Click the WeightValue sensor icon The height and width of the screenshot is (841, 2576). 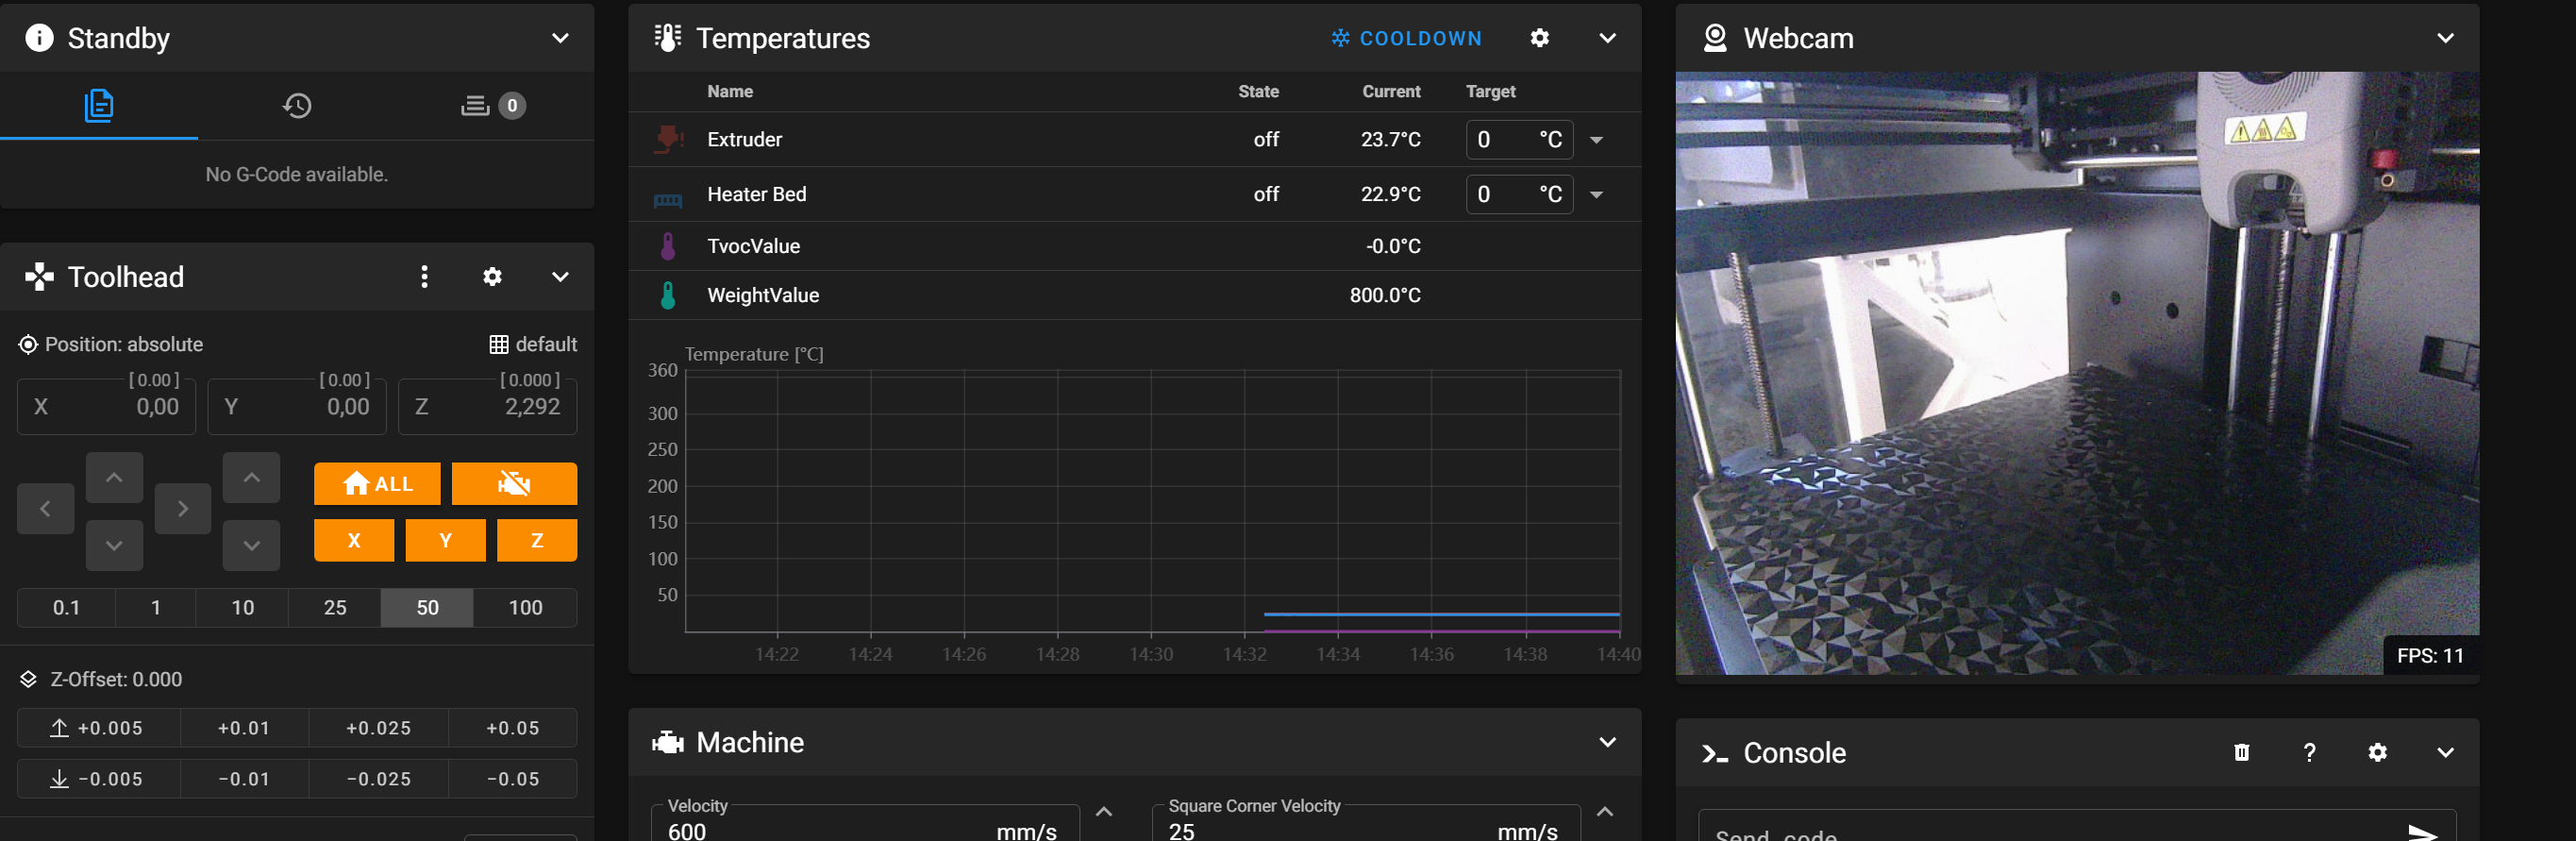668,295
